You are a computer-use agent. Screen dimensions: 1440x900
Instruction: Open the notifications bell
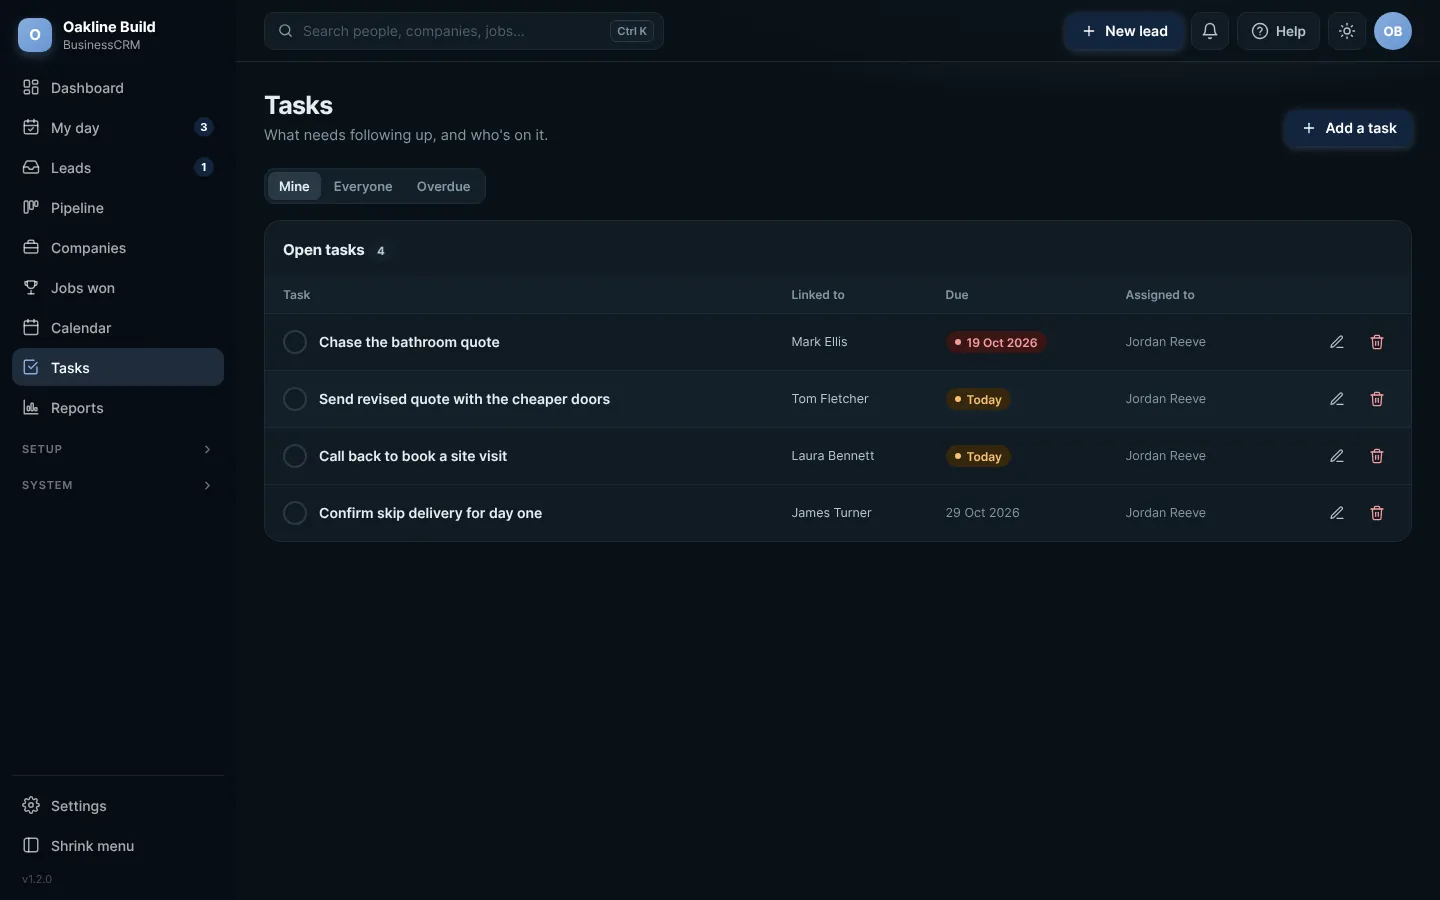point(1210,31)
